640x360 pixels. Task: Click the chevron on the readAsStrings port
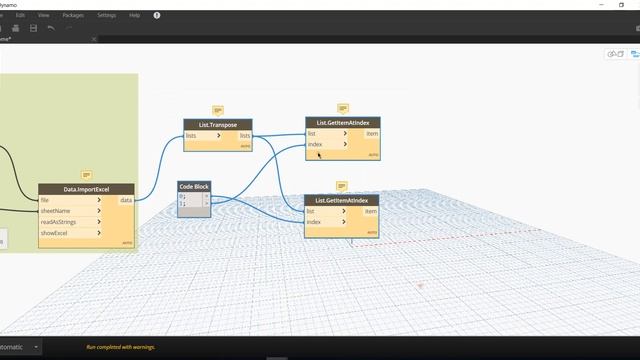[99, 222]
